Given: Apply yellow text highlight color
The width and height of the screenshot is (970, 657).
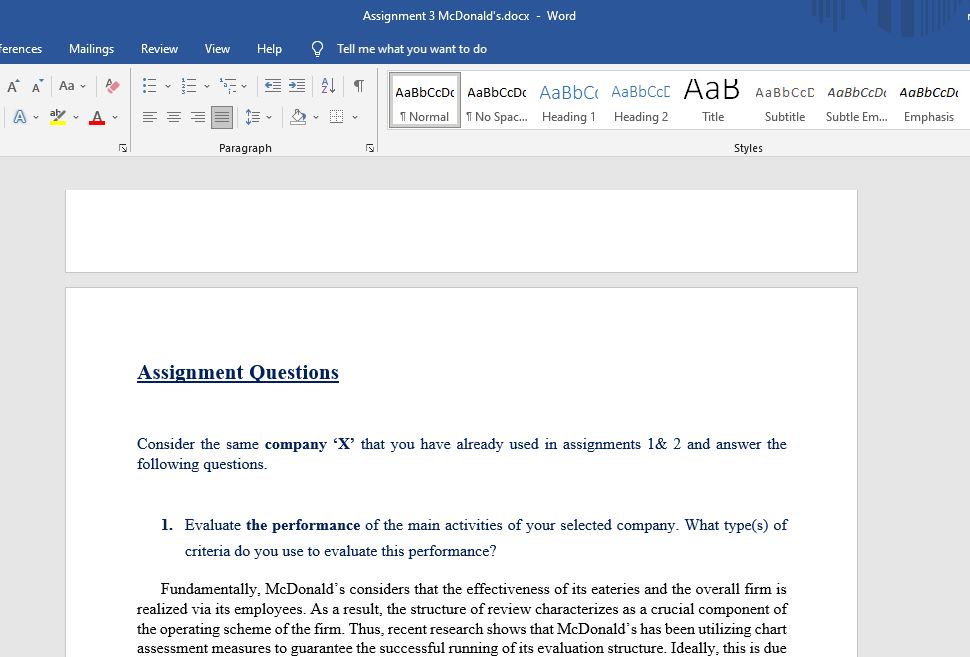Looking at the screenshot, I should pyautogui.click(x=58, y=117).
